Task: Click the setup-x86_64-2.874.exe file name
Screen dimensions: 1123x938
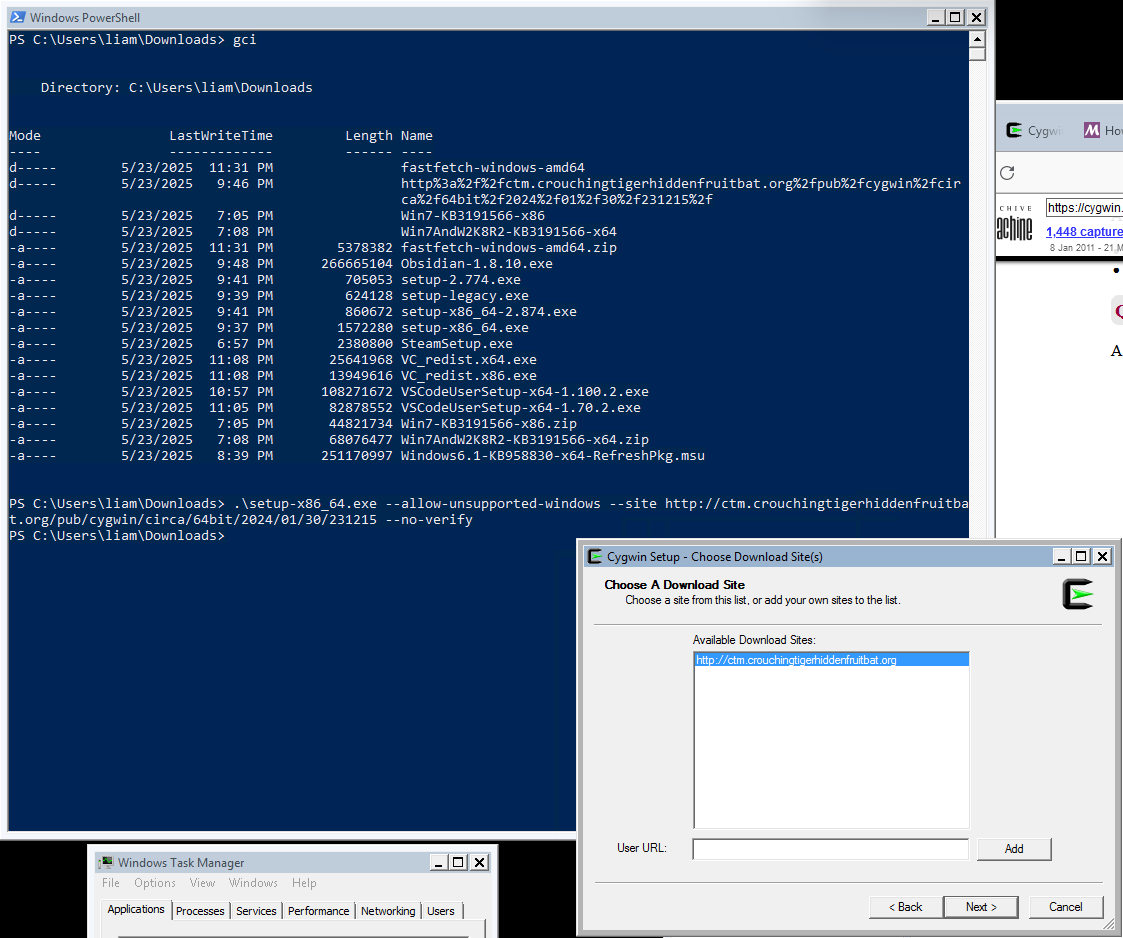Action: coord(489,311)
